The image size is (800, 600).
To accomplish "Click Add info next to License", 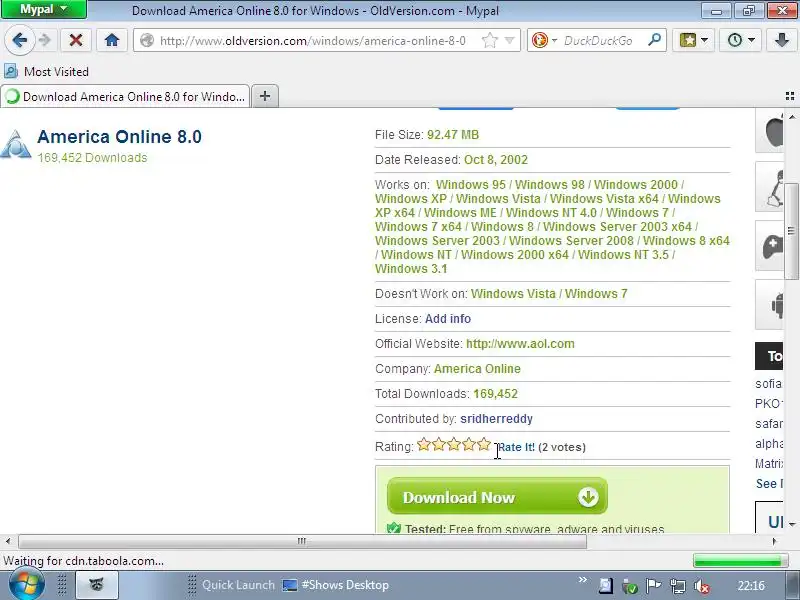I will click(x=447, y=319).
